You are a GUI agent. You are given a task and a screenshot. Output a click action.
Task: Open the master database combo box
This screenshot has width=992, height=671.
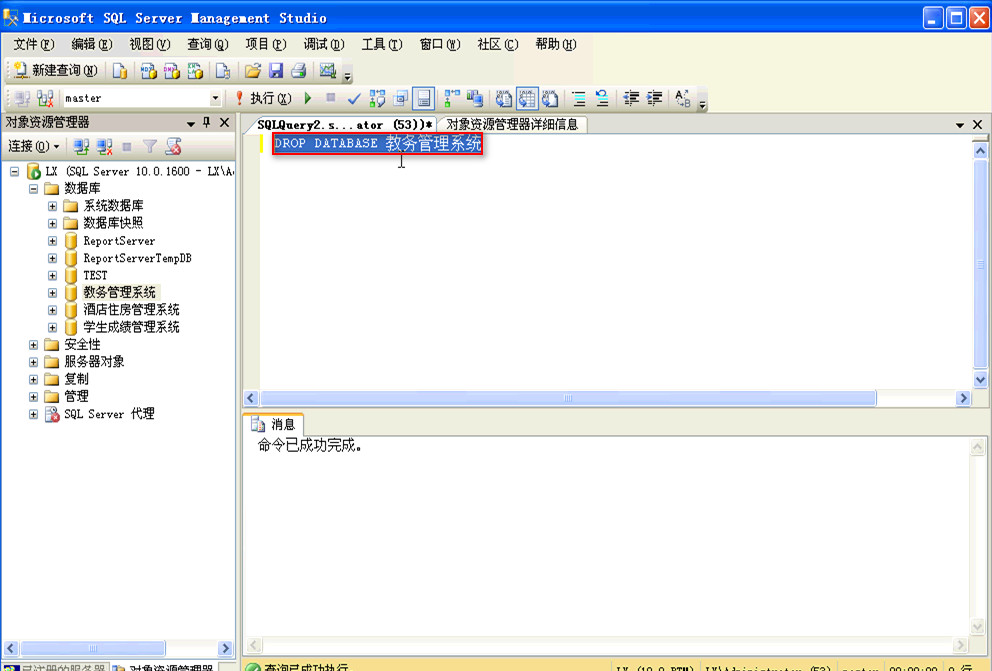(x=142, y=98)
